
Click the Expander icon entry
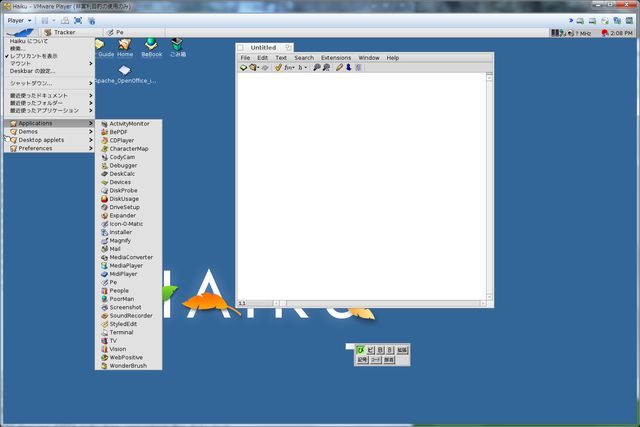[x=129, y=216]
